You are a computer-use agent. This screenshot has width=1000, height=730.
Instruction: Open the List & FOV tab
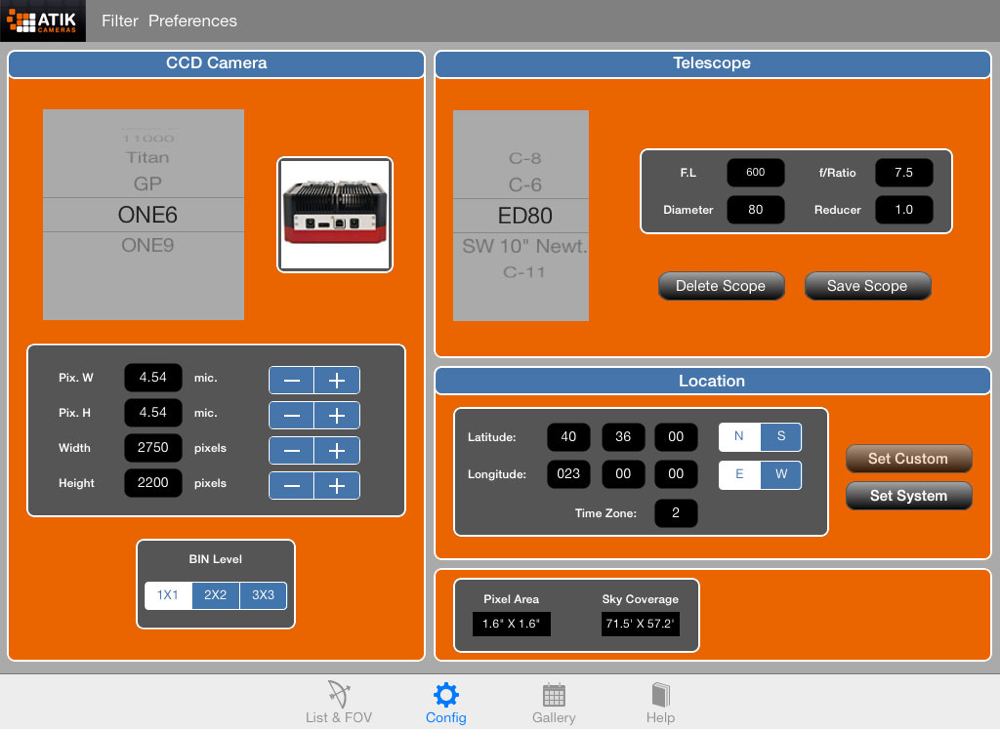(339, 702)
